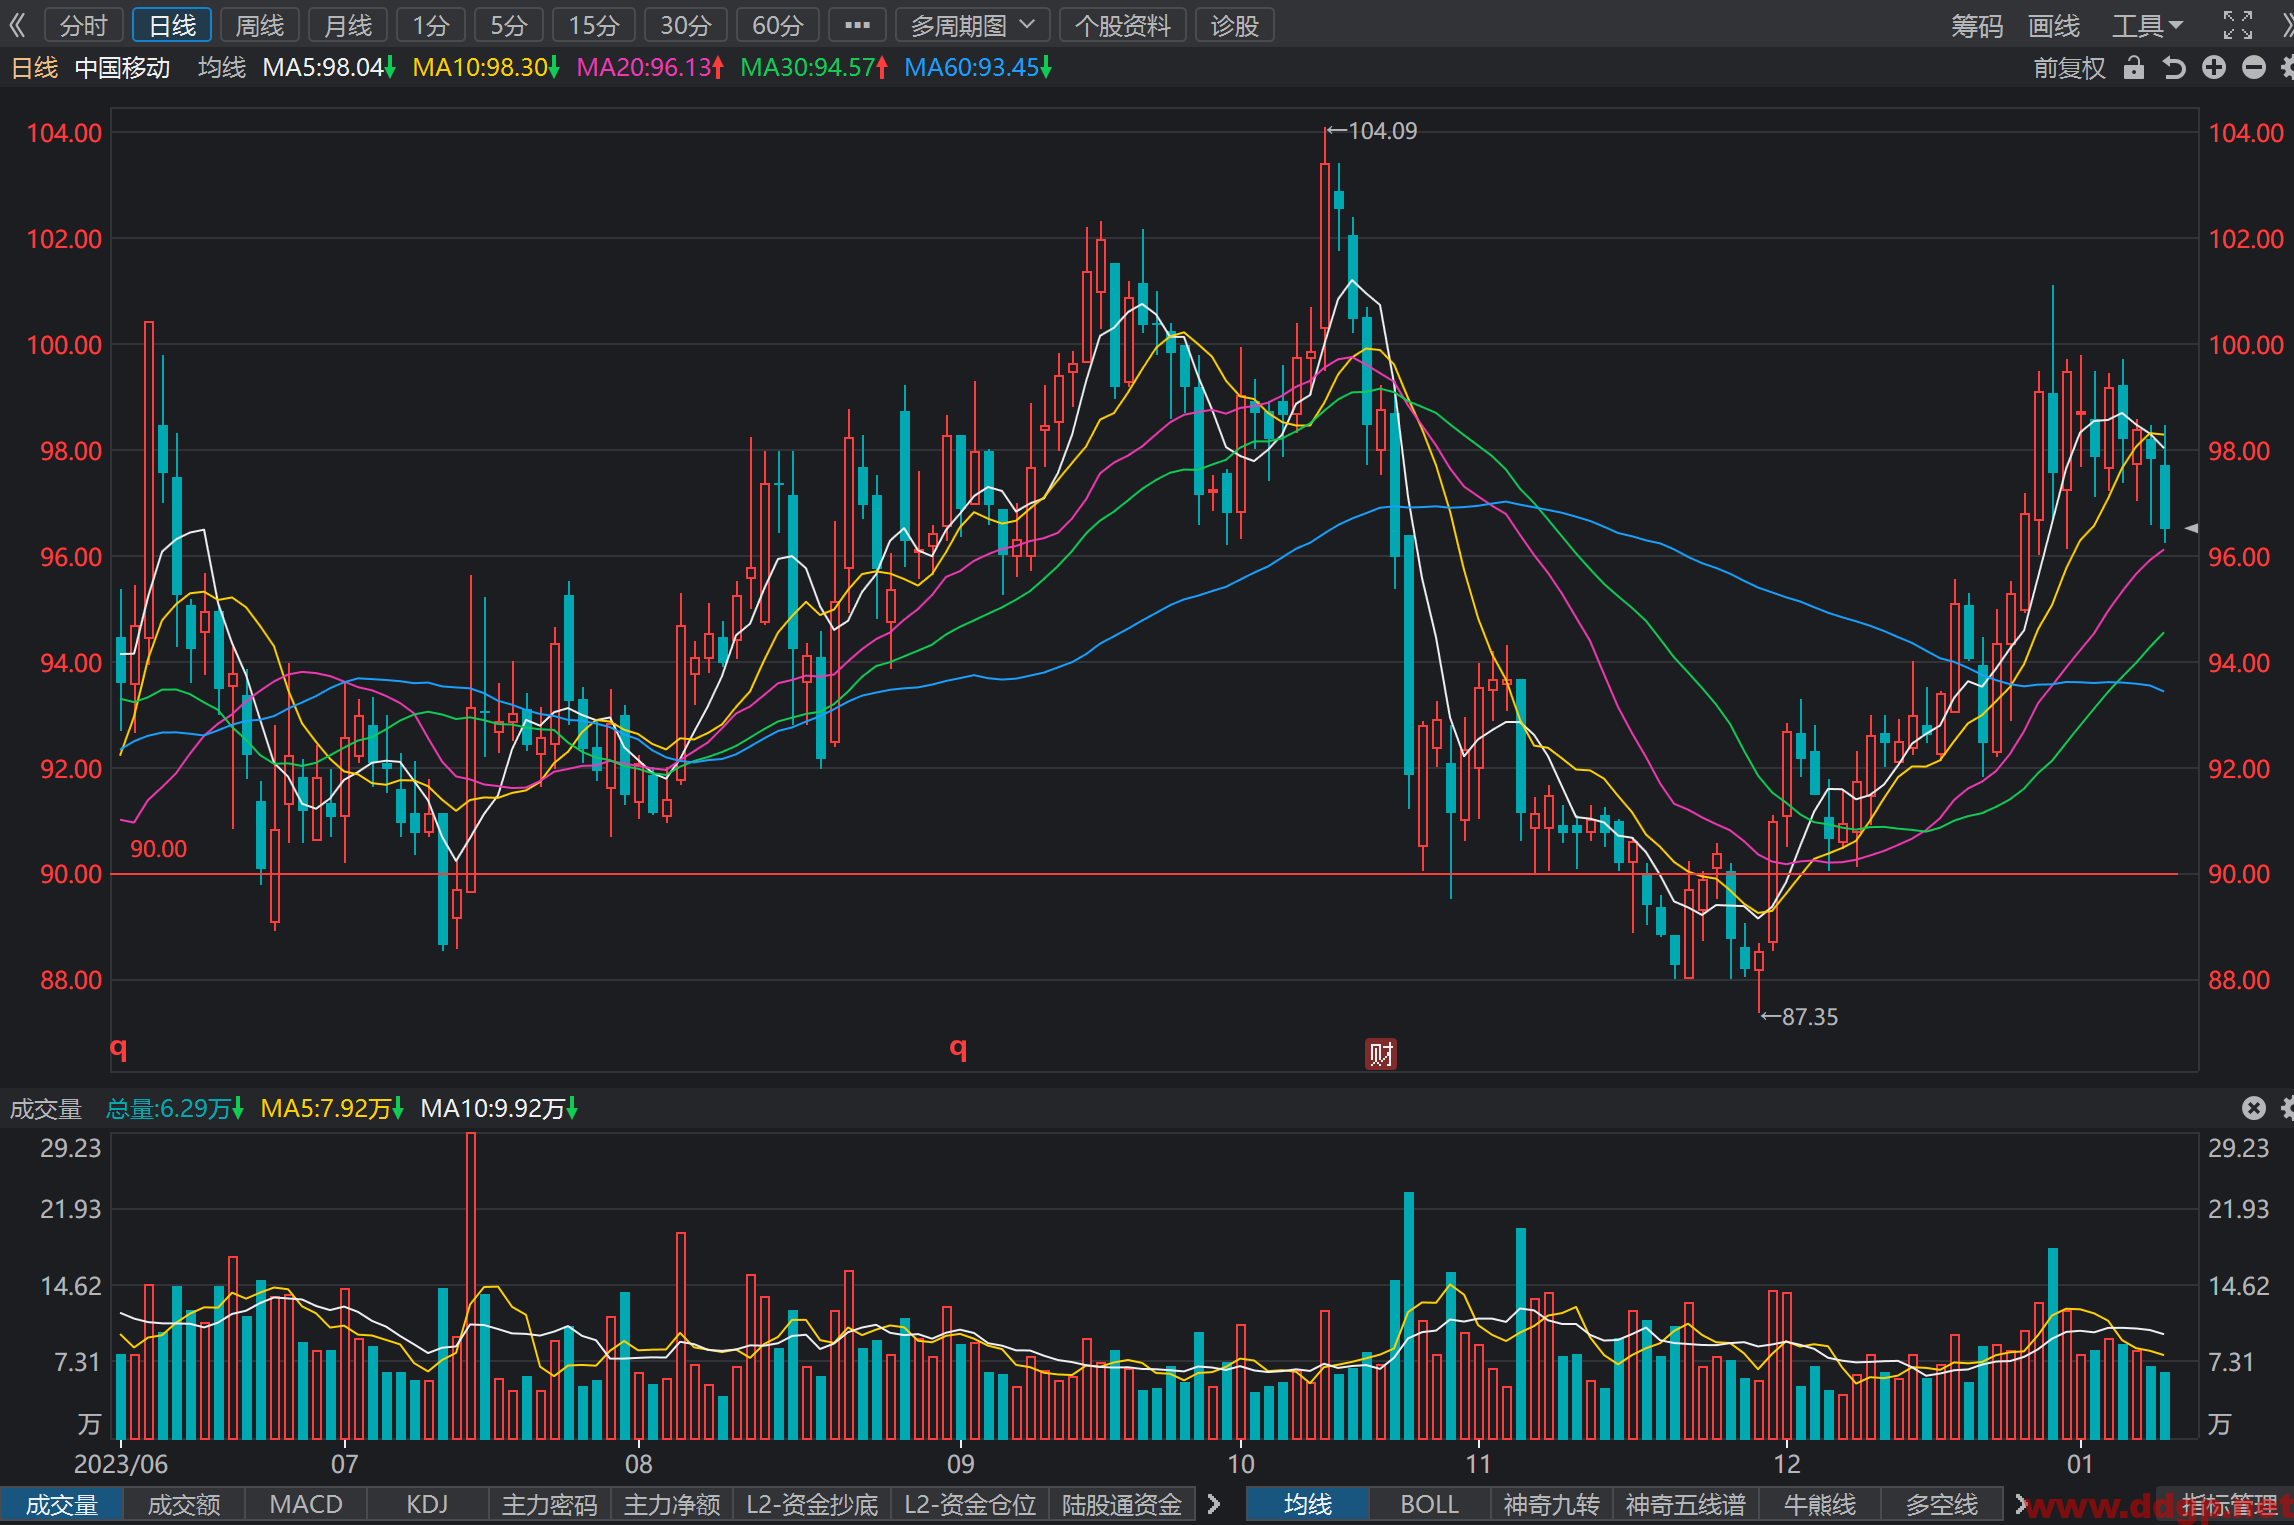Select the BOLL main indicator tab
Screen dimensions: 2294x1525
pyautogui.click(x=1429, y=1504)
